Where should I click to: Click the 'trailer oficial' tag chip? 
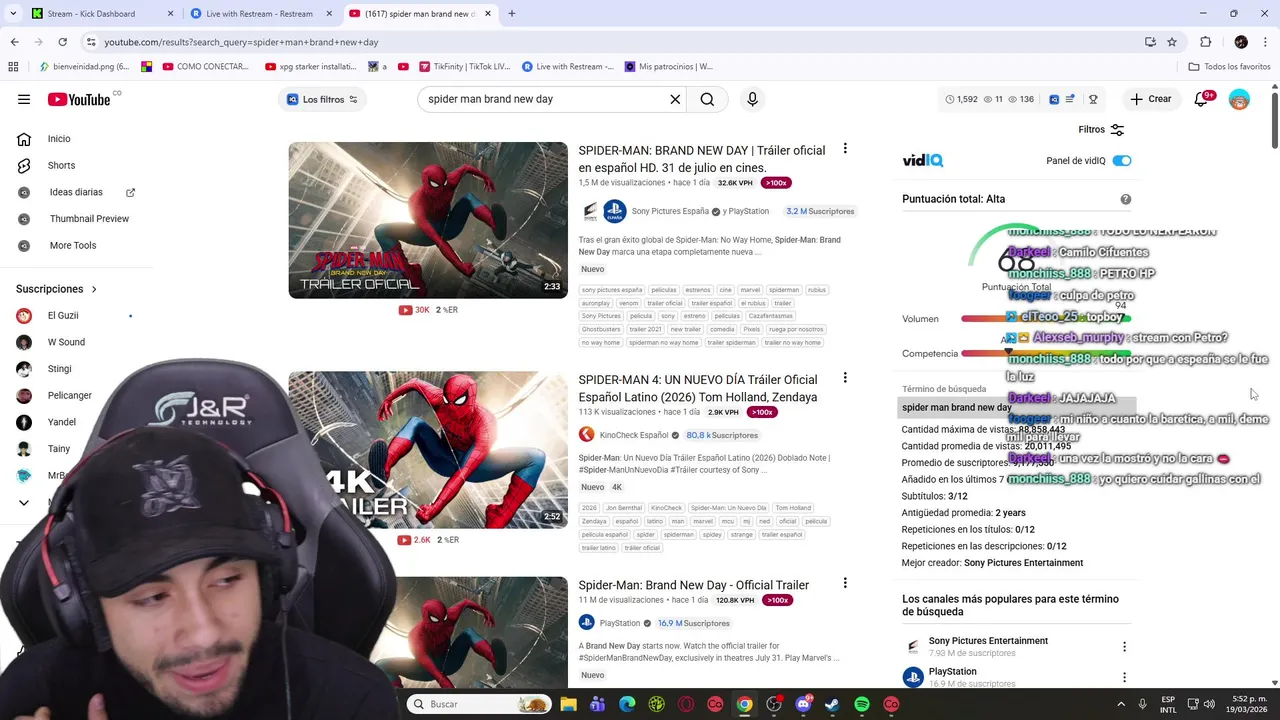click(x=664, y=303)
